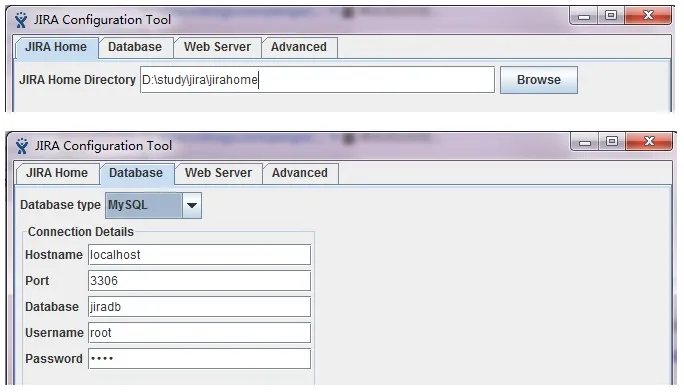Click the Username label

point(54,333)
